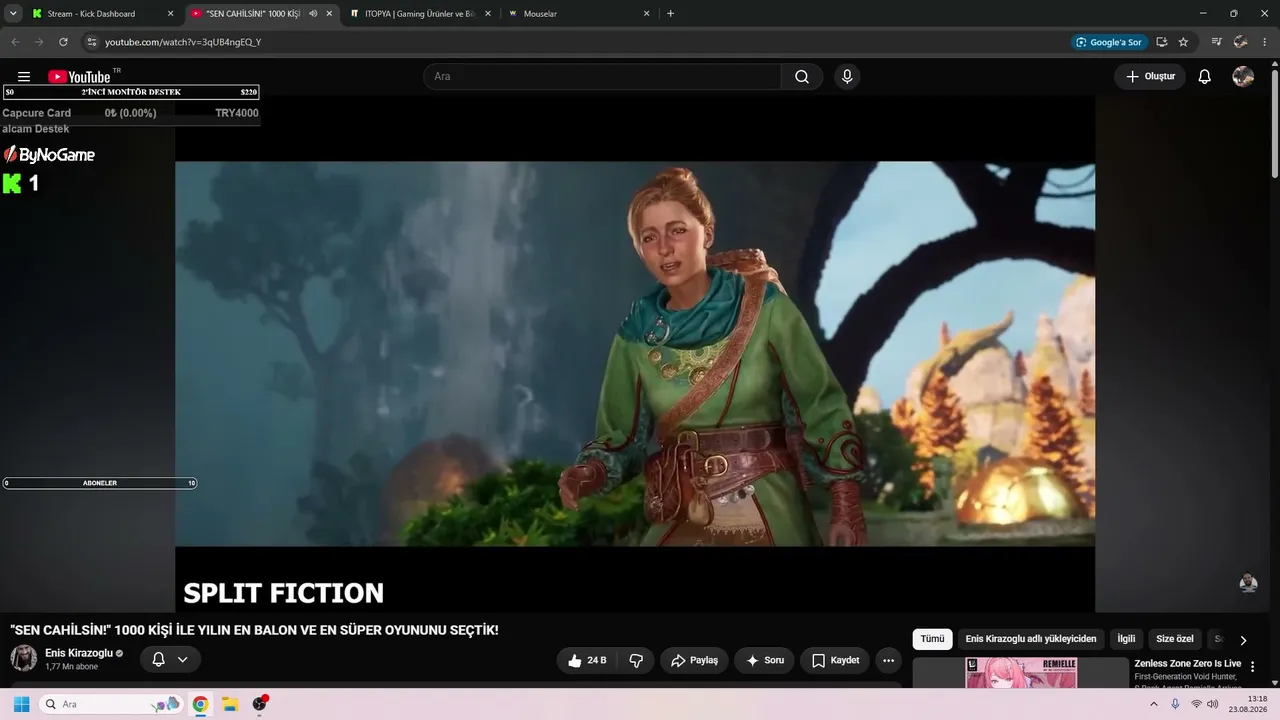Focus the Windows taskbar search box
This screenshot has height=720, width=1280.
point(111,704)
